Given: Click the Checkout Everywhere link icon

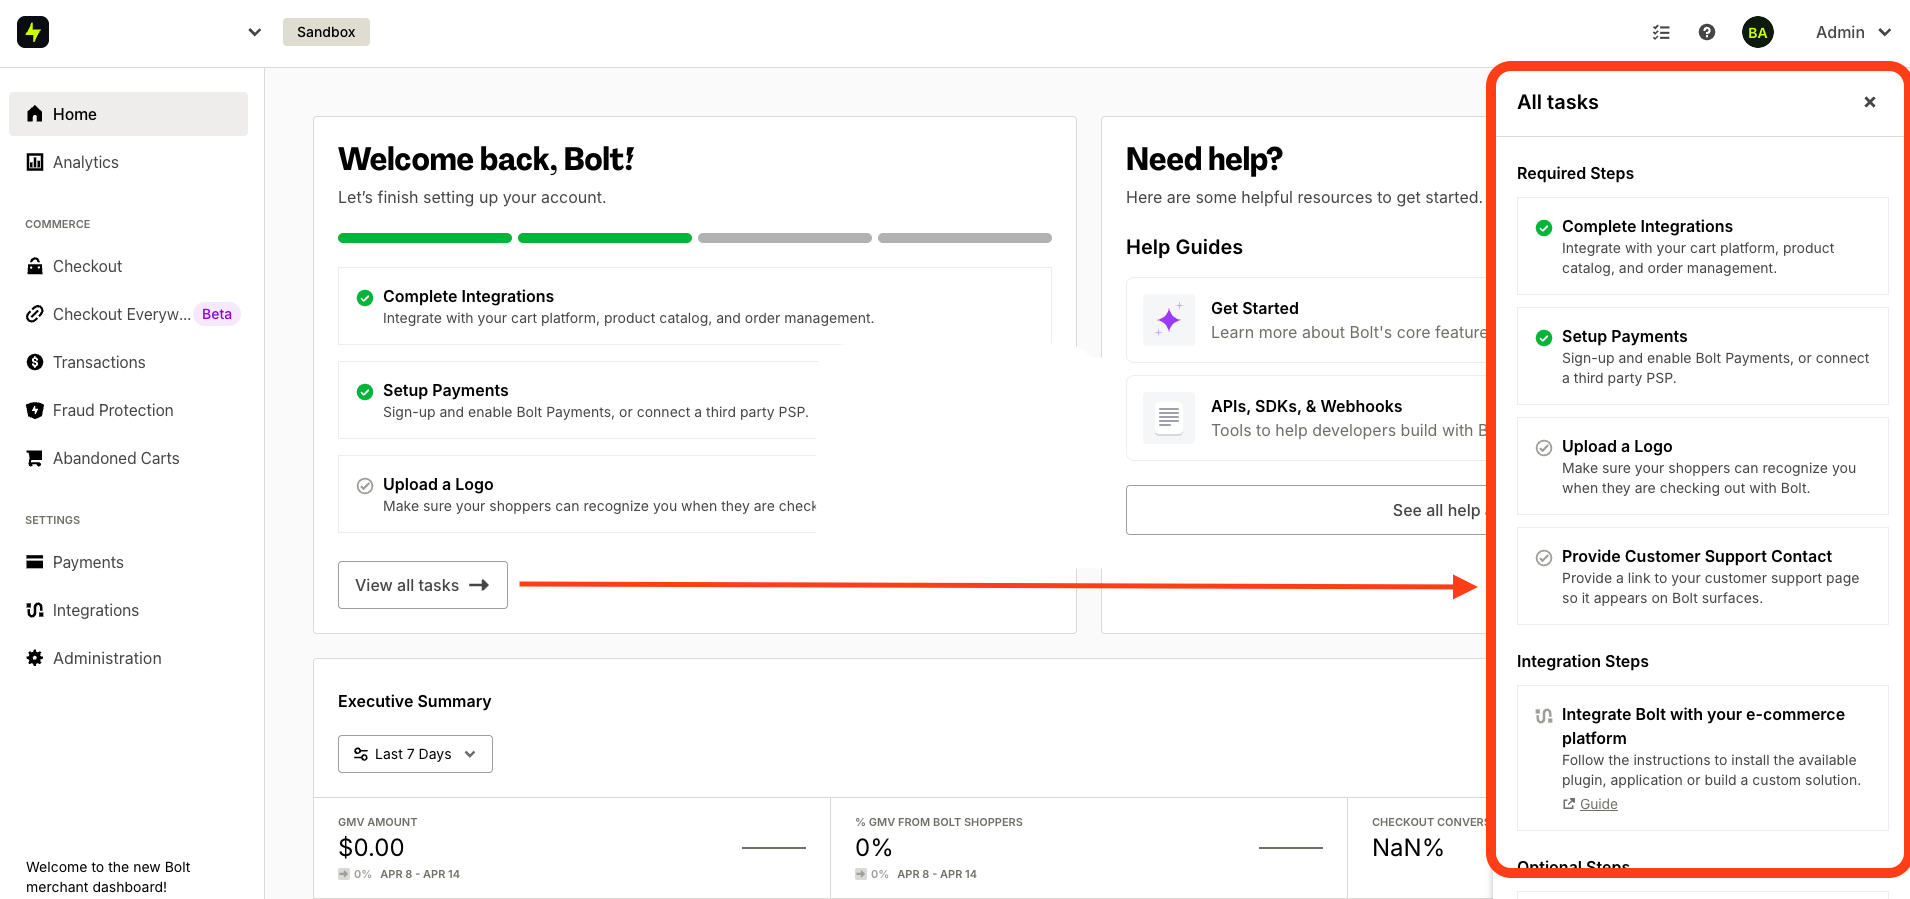Looking at the screenshot, I should (35, 314).
